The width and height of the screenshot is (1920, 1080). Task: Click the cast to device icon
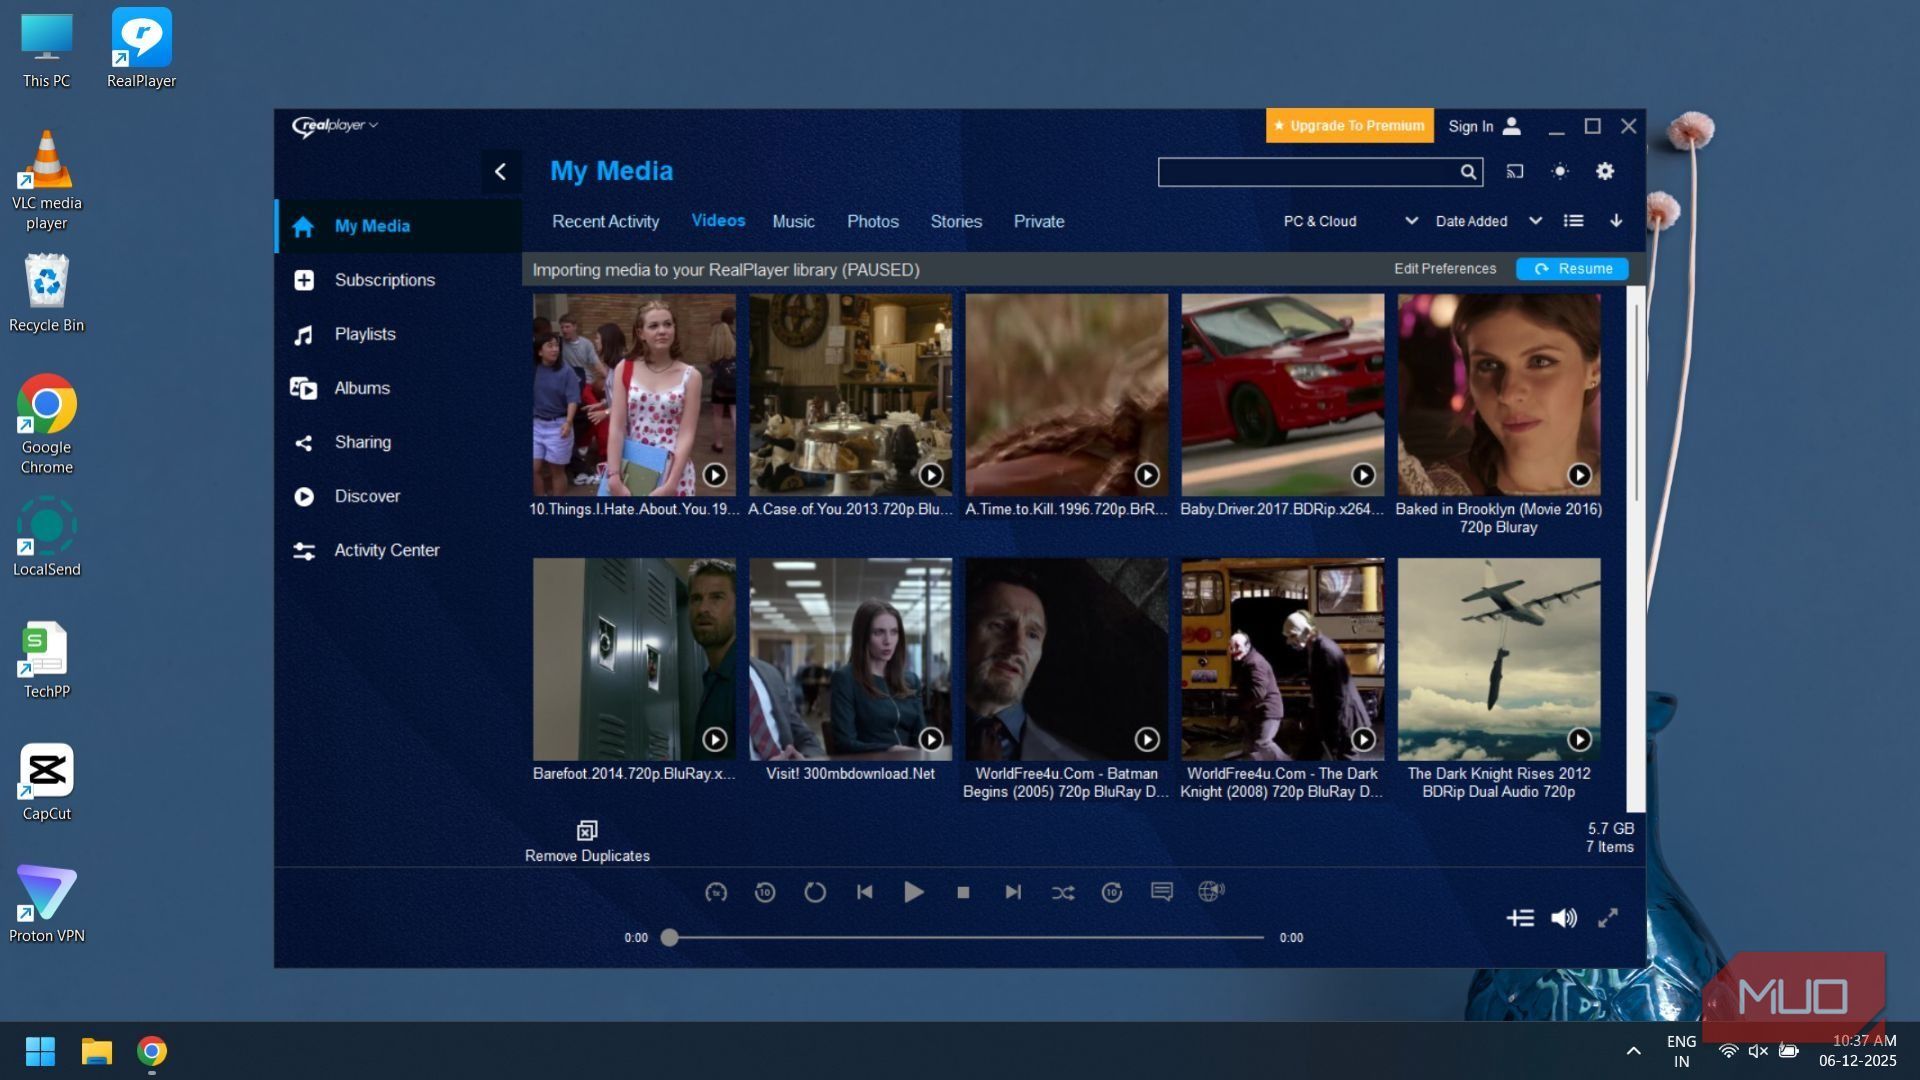(1515, 172)
